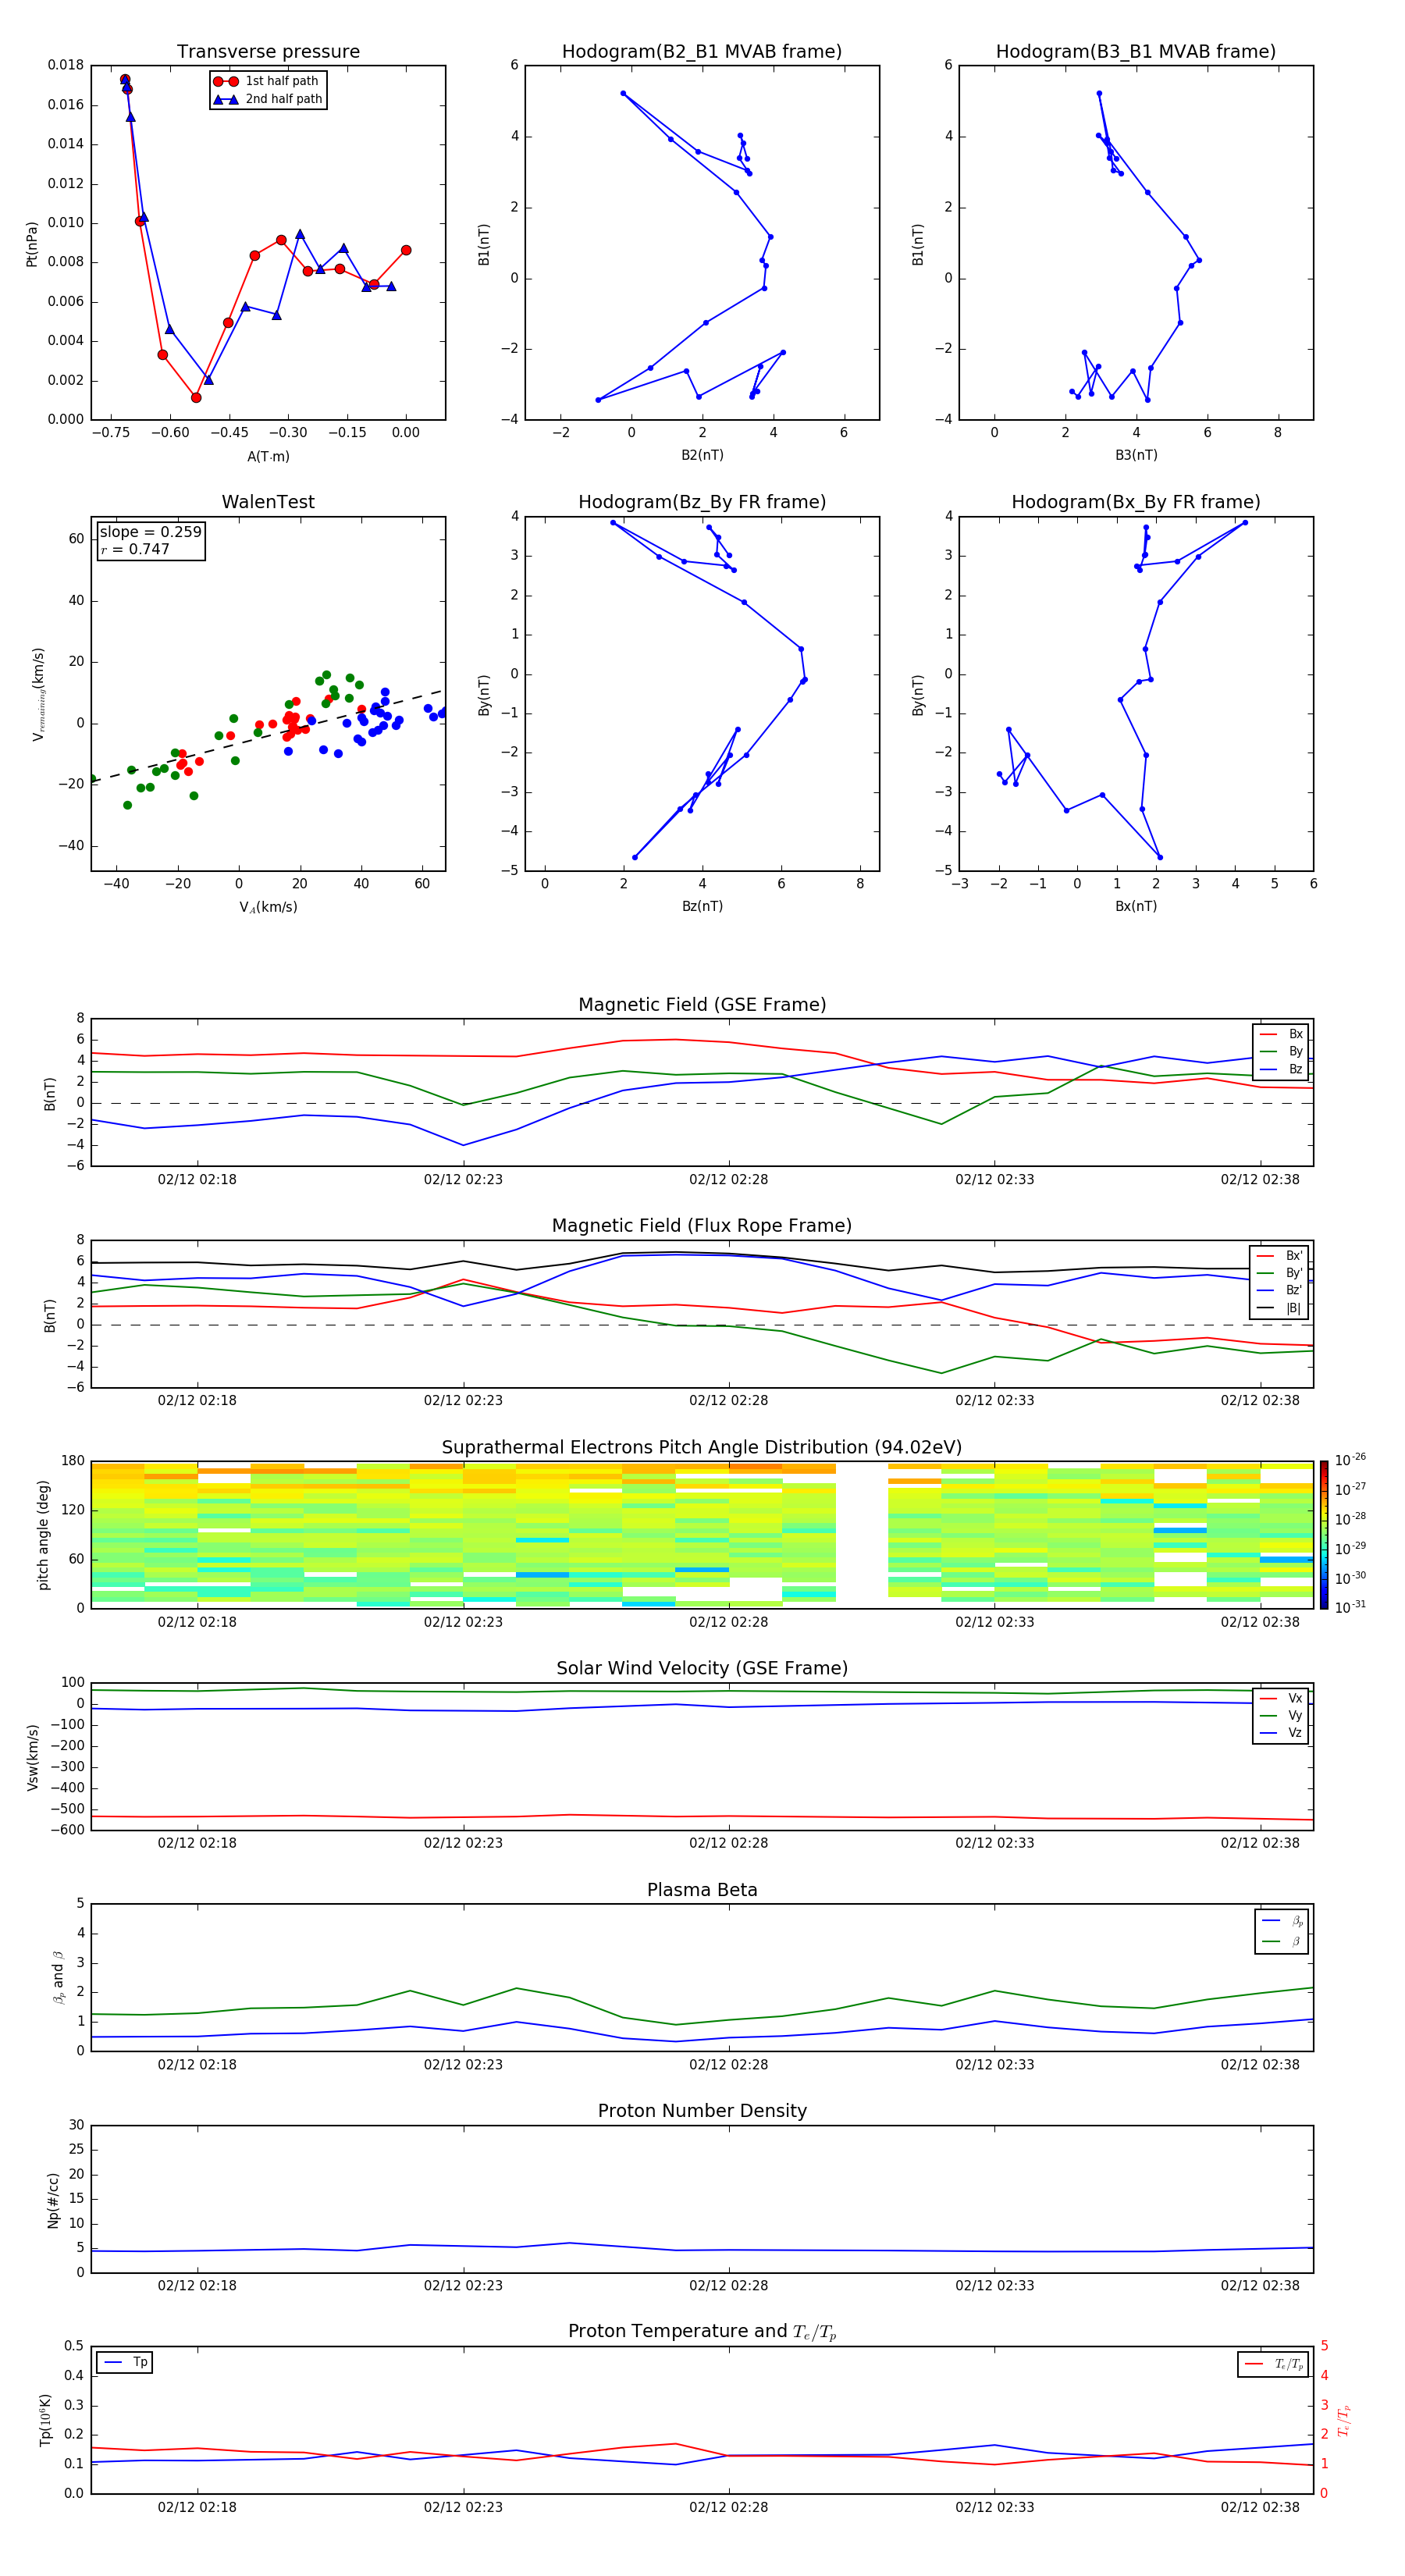1405x2576 pixels.
Task: Click the "B2(nT)" x-axis label
Action: coord(702,455)
